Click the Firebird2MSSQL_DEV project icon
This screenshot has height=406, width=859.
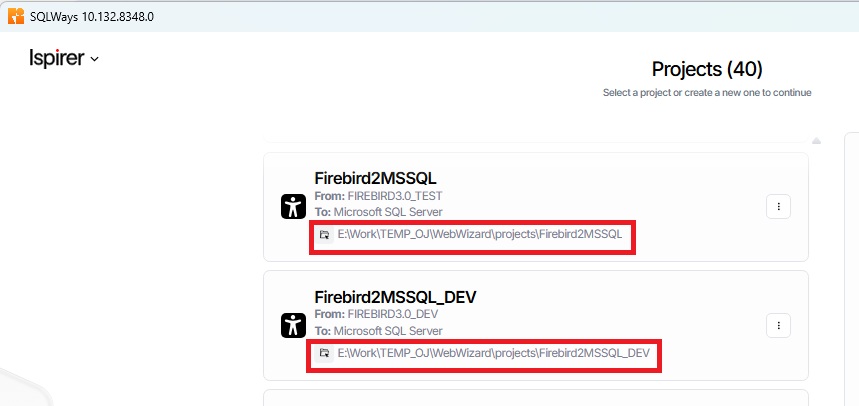(293, 325)
